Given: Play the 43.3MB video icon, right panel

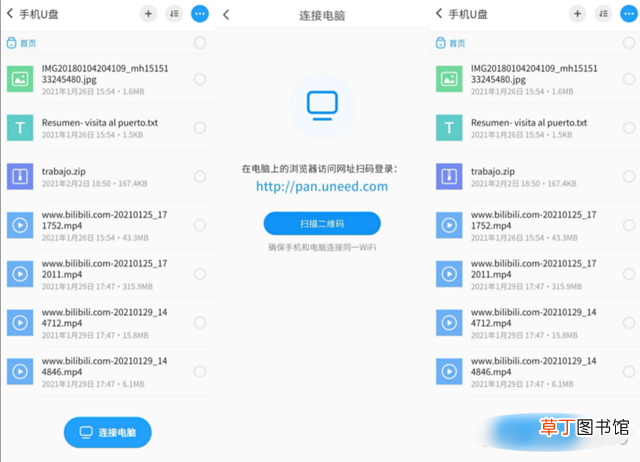Looking at the screenshot, I should (x=449, y=225).
